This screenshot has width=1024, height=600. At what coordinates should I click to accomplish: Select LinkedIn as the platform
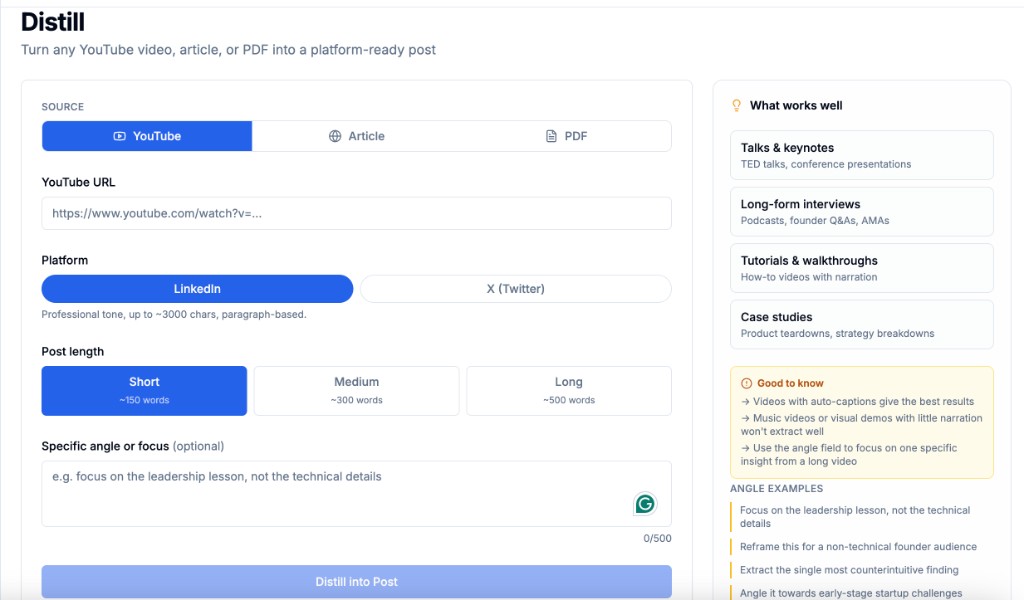click(197, 289)
